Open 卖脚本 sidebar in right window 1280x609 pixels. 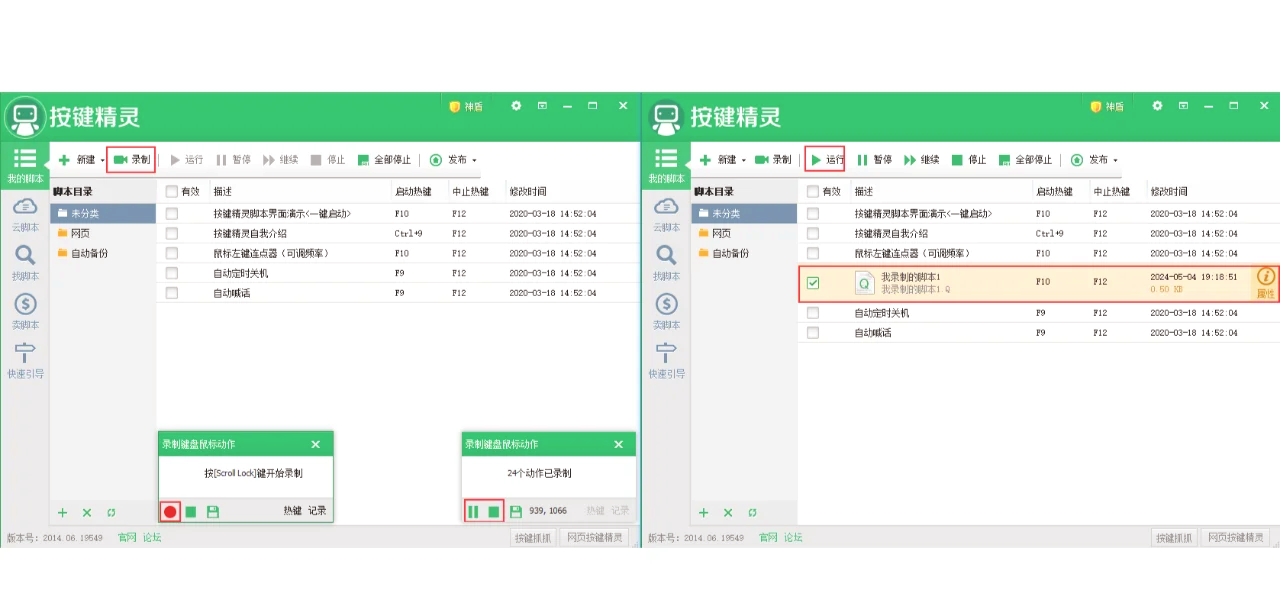click(x=666, y=312)
